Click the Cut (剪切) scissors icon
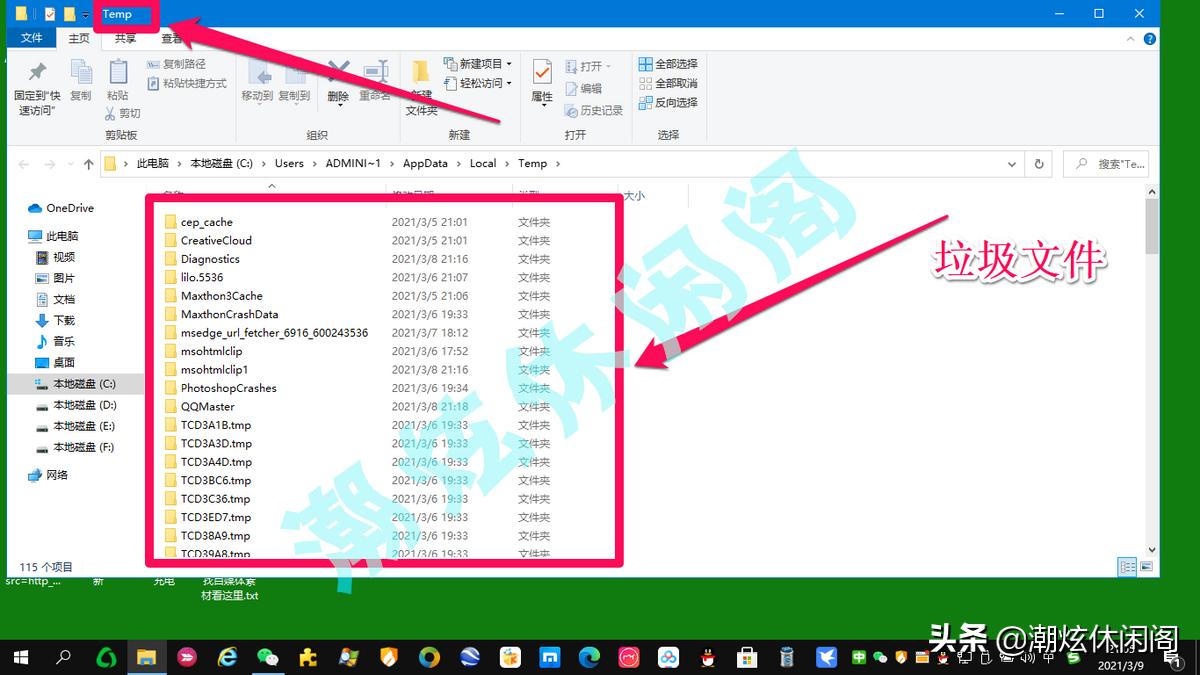This screenshot has width=1200, height=675. click(x=112, y=112)
